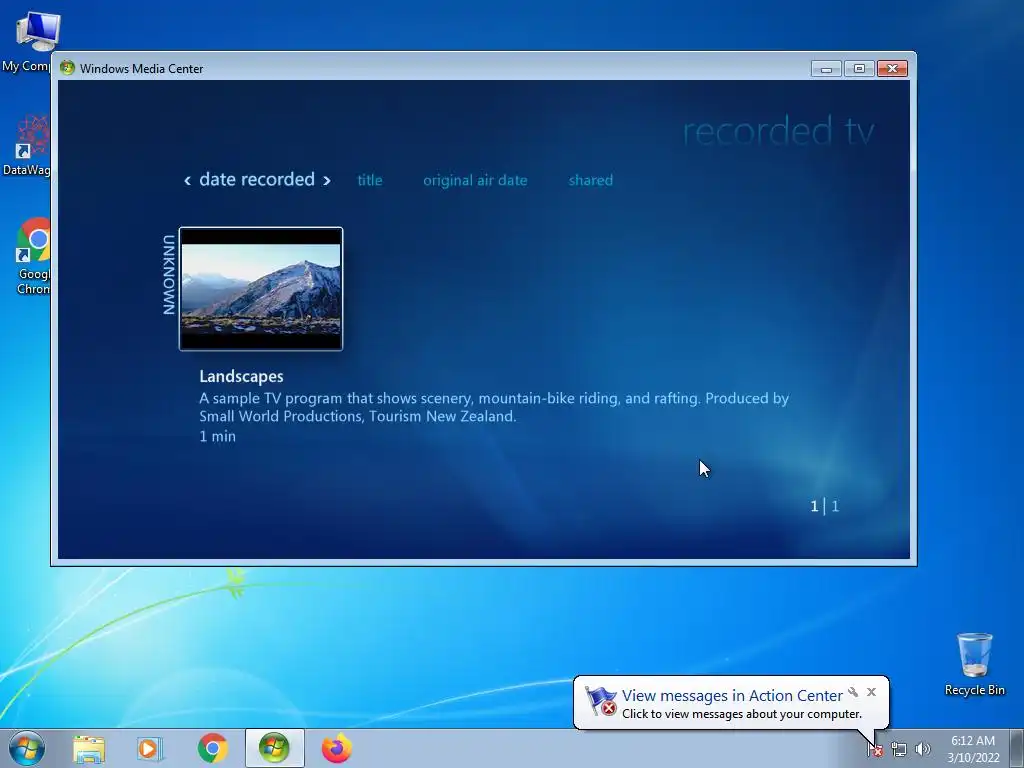
Task: Close the Windows Media Center window
Action: [892, 69]
